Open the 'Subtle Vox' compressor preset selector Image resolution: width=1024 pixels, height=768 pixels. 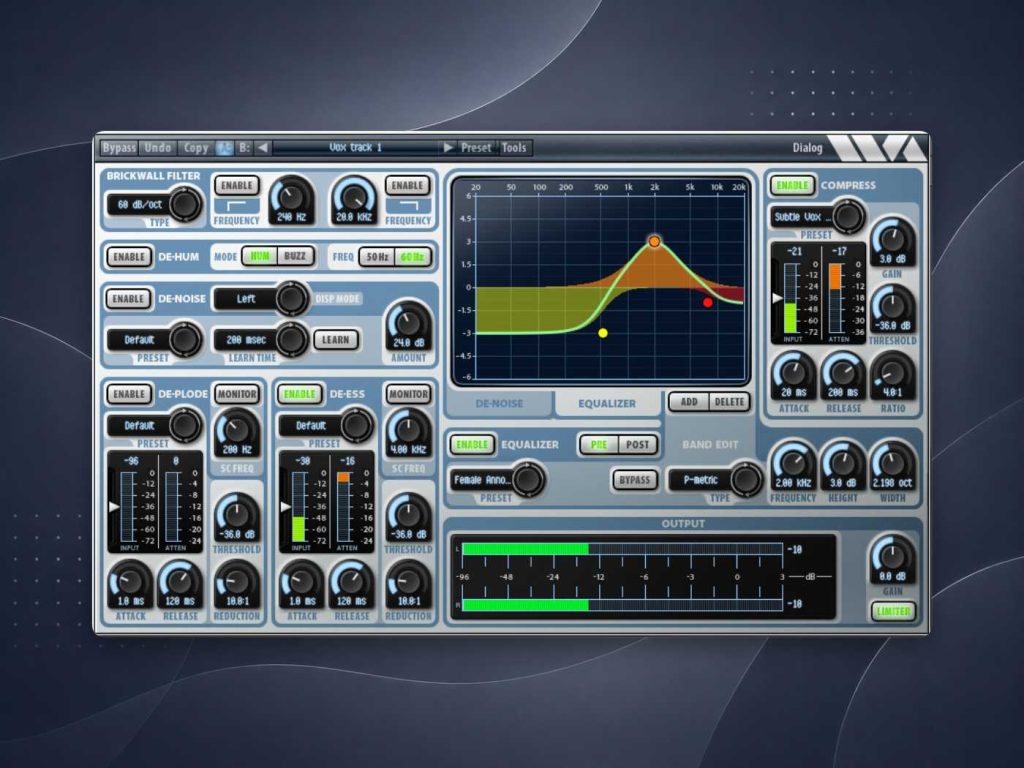818,217
